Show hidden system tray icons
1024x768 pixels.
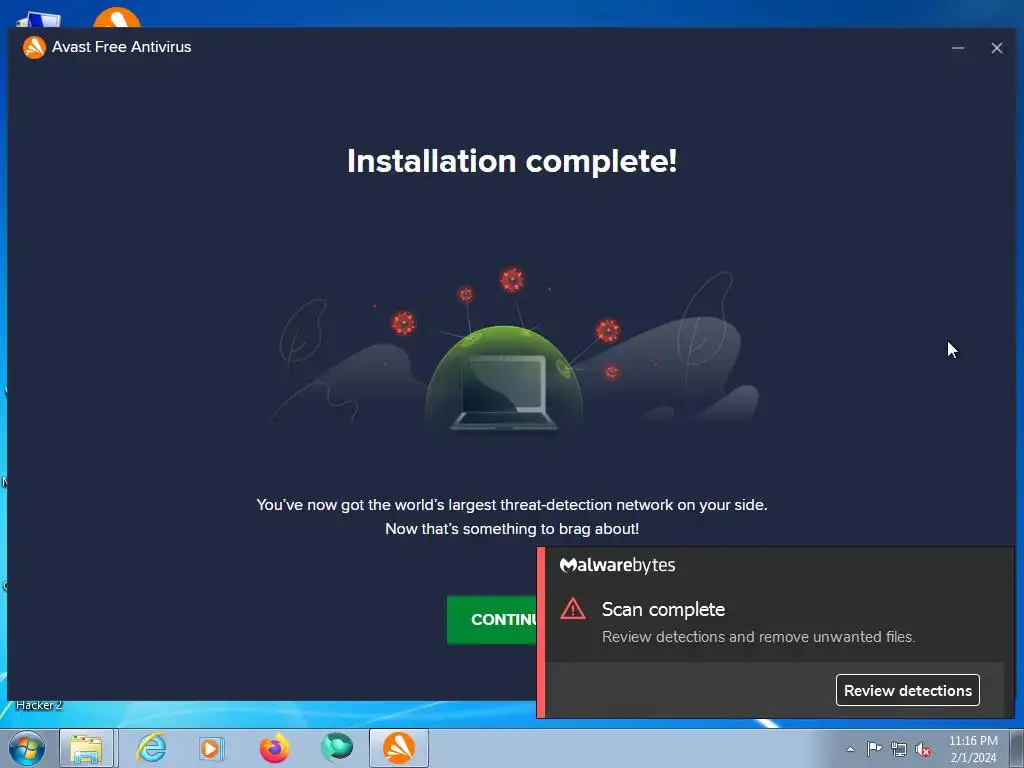[850, 749]
